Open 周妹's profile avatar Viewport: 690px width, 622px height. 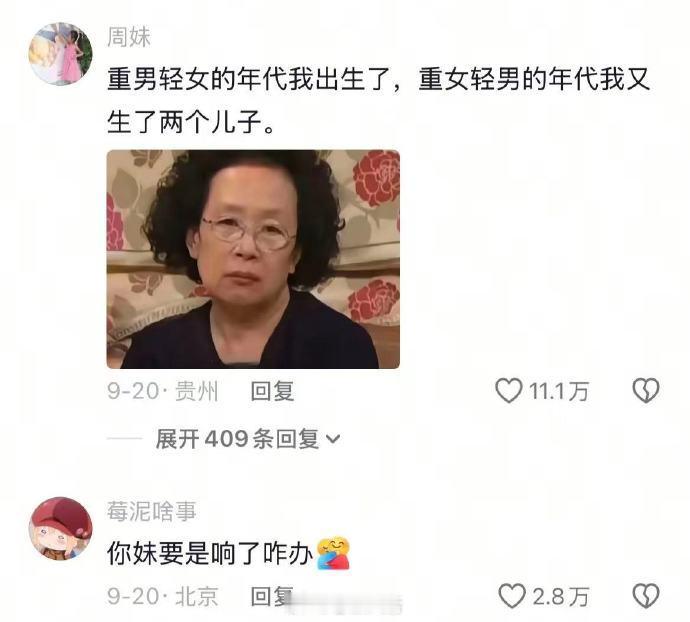click(x=61, y=54)
